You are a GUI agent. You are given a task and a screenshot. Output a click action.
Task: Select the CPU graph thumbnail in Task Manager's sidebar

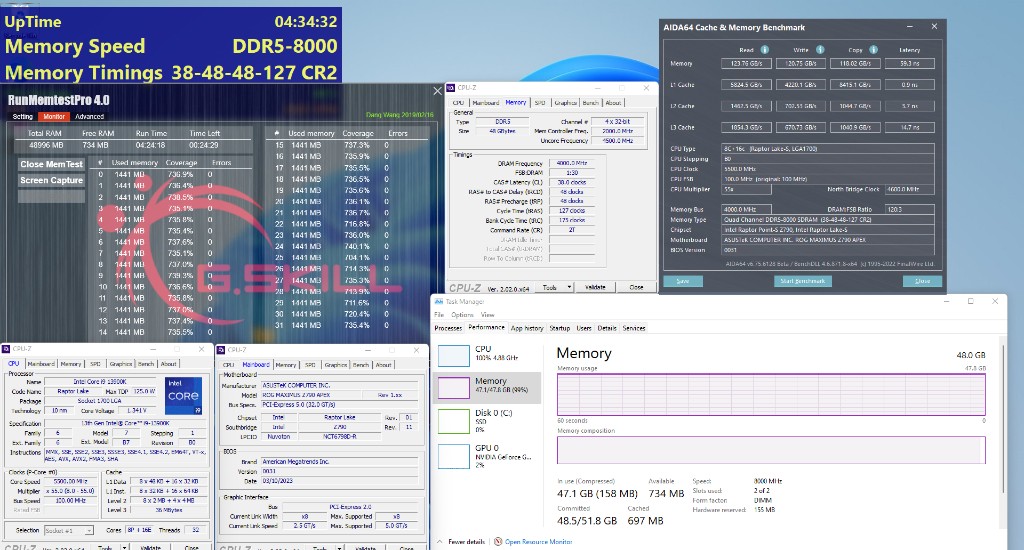click(x=453, y=356)
